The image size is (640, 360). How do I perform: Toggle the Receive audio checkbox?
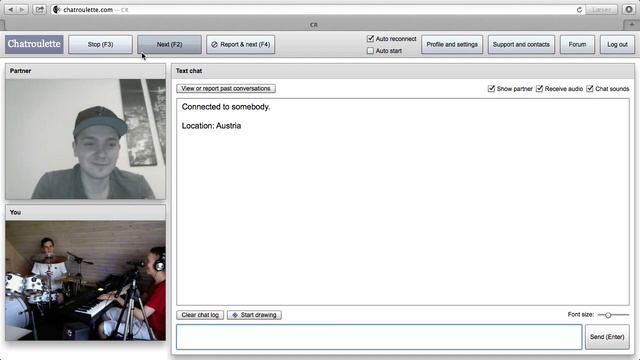pos(539,89)
